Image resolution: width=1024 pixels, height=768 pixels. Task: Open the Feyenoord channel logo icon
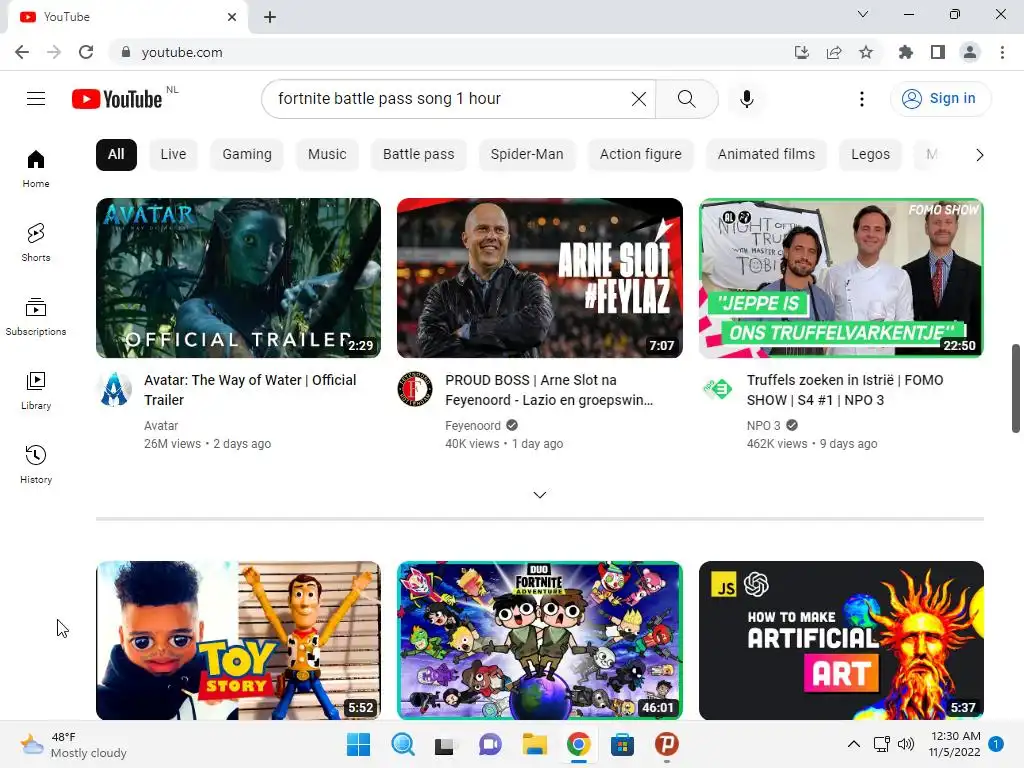coord(415,389)
